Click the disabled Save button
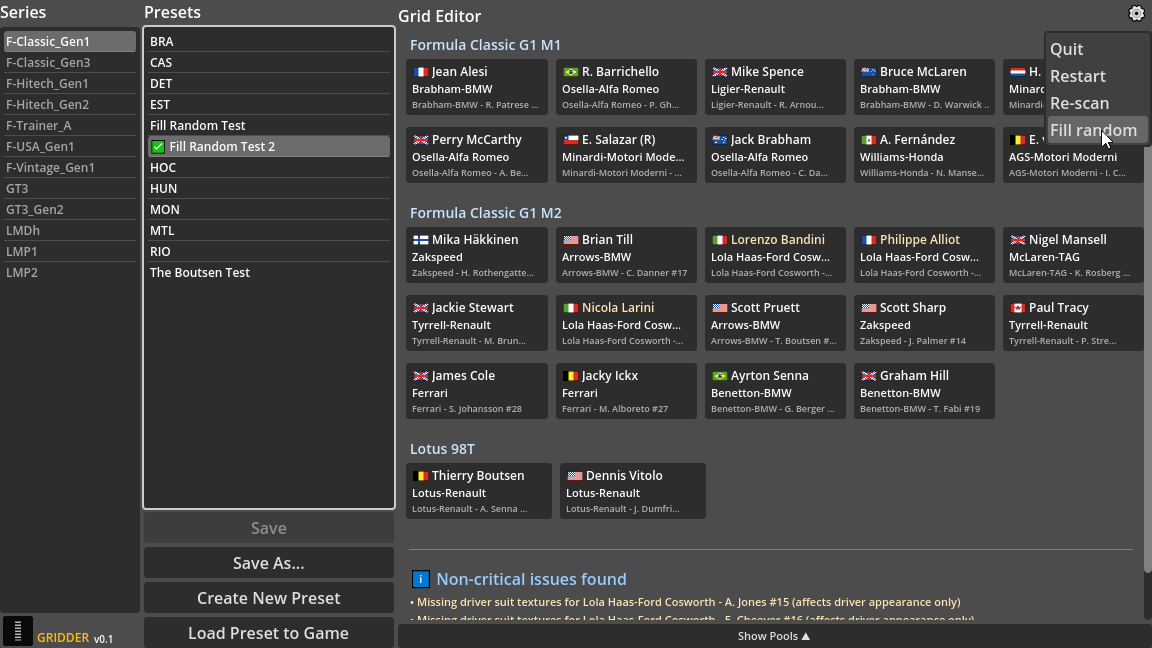The image size is (1152, 648). pyautogui.click(x=269, y=528)
